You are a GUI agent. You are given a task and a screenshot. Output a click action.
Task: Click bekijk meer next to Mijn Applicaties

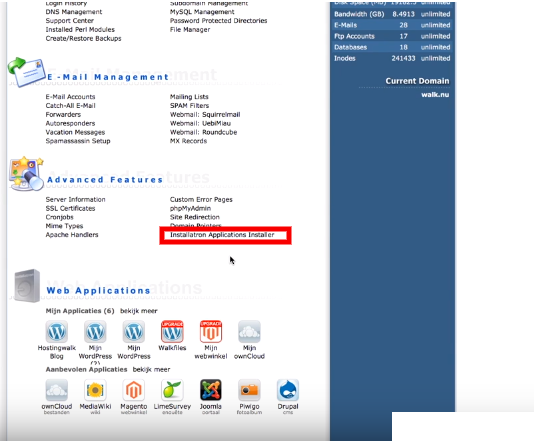click(139, 311)
